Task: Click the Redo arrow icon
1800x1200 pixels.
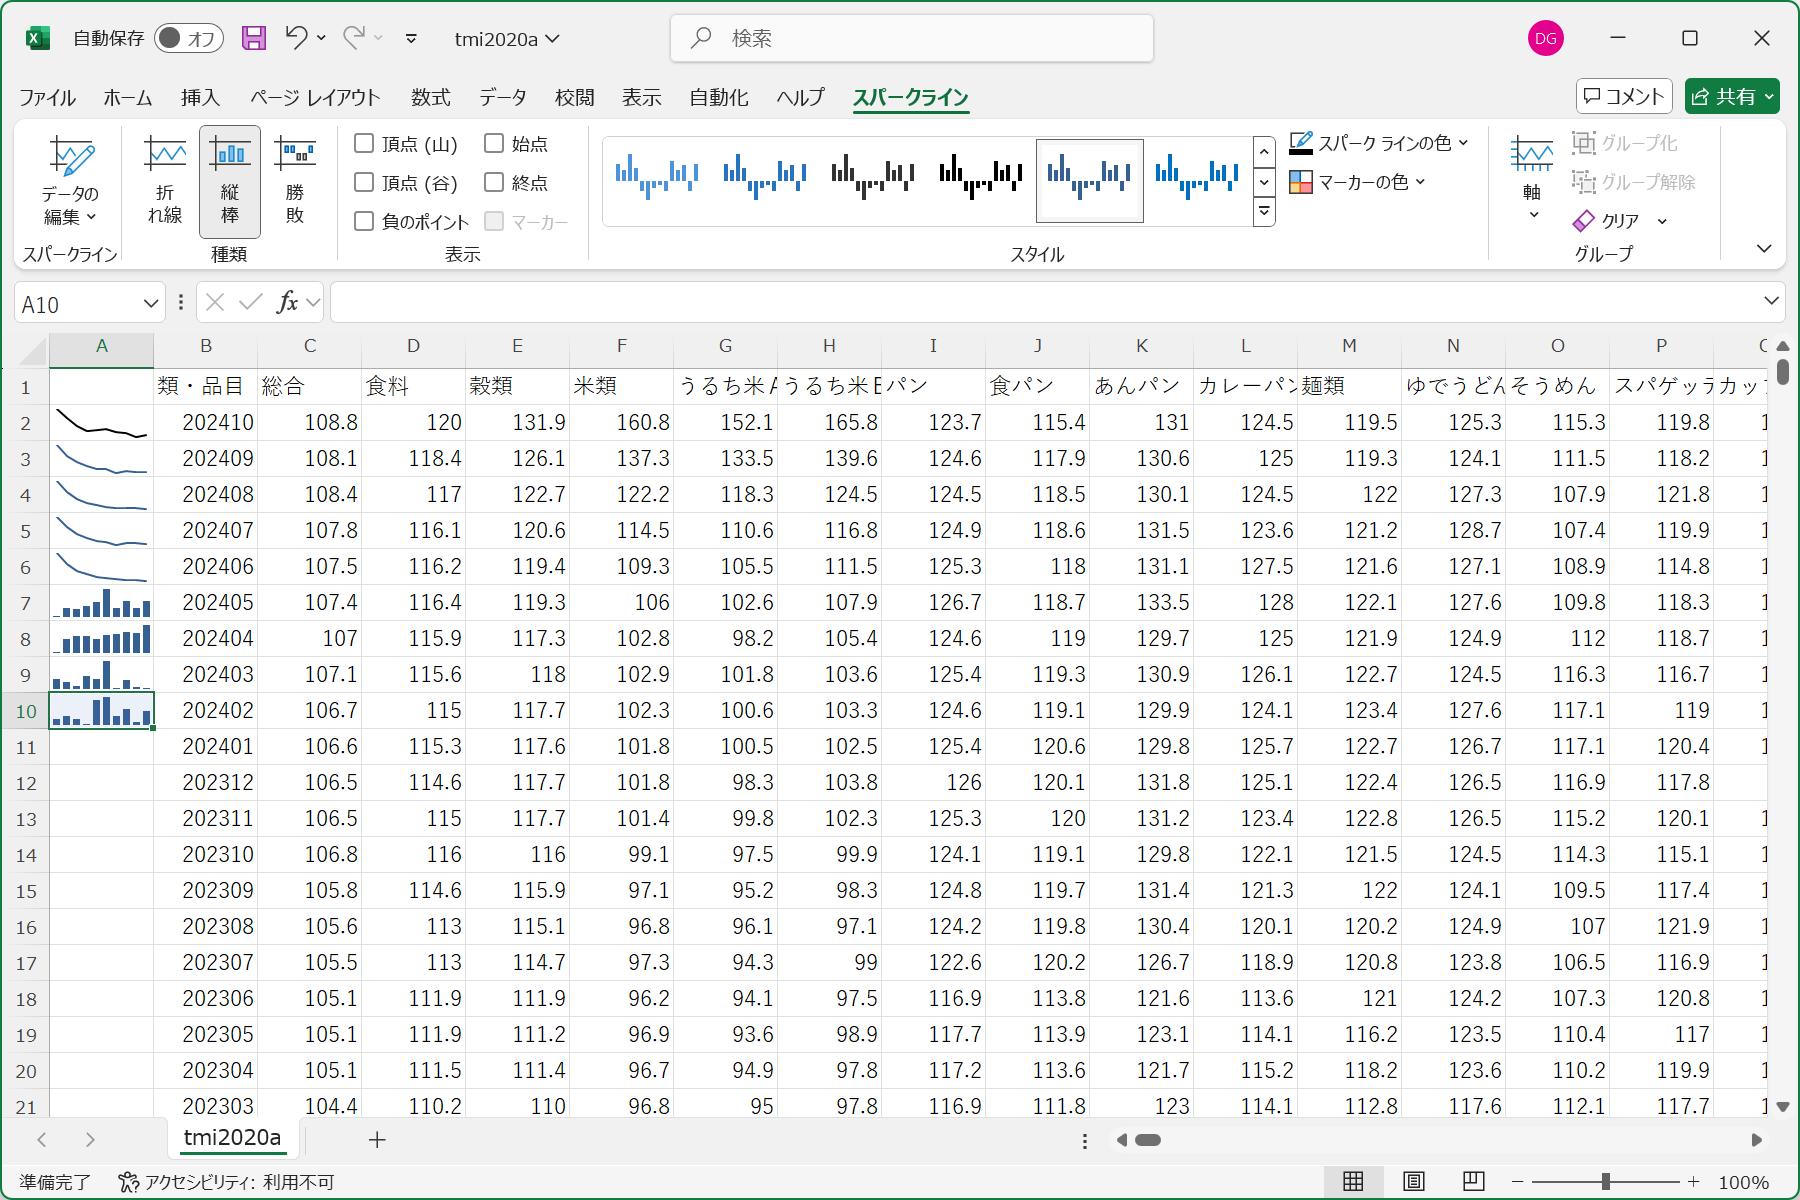Action: (353, 38)
